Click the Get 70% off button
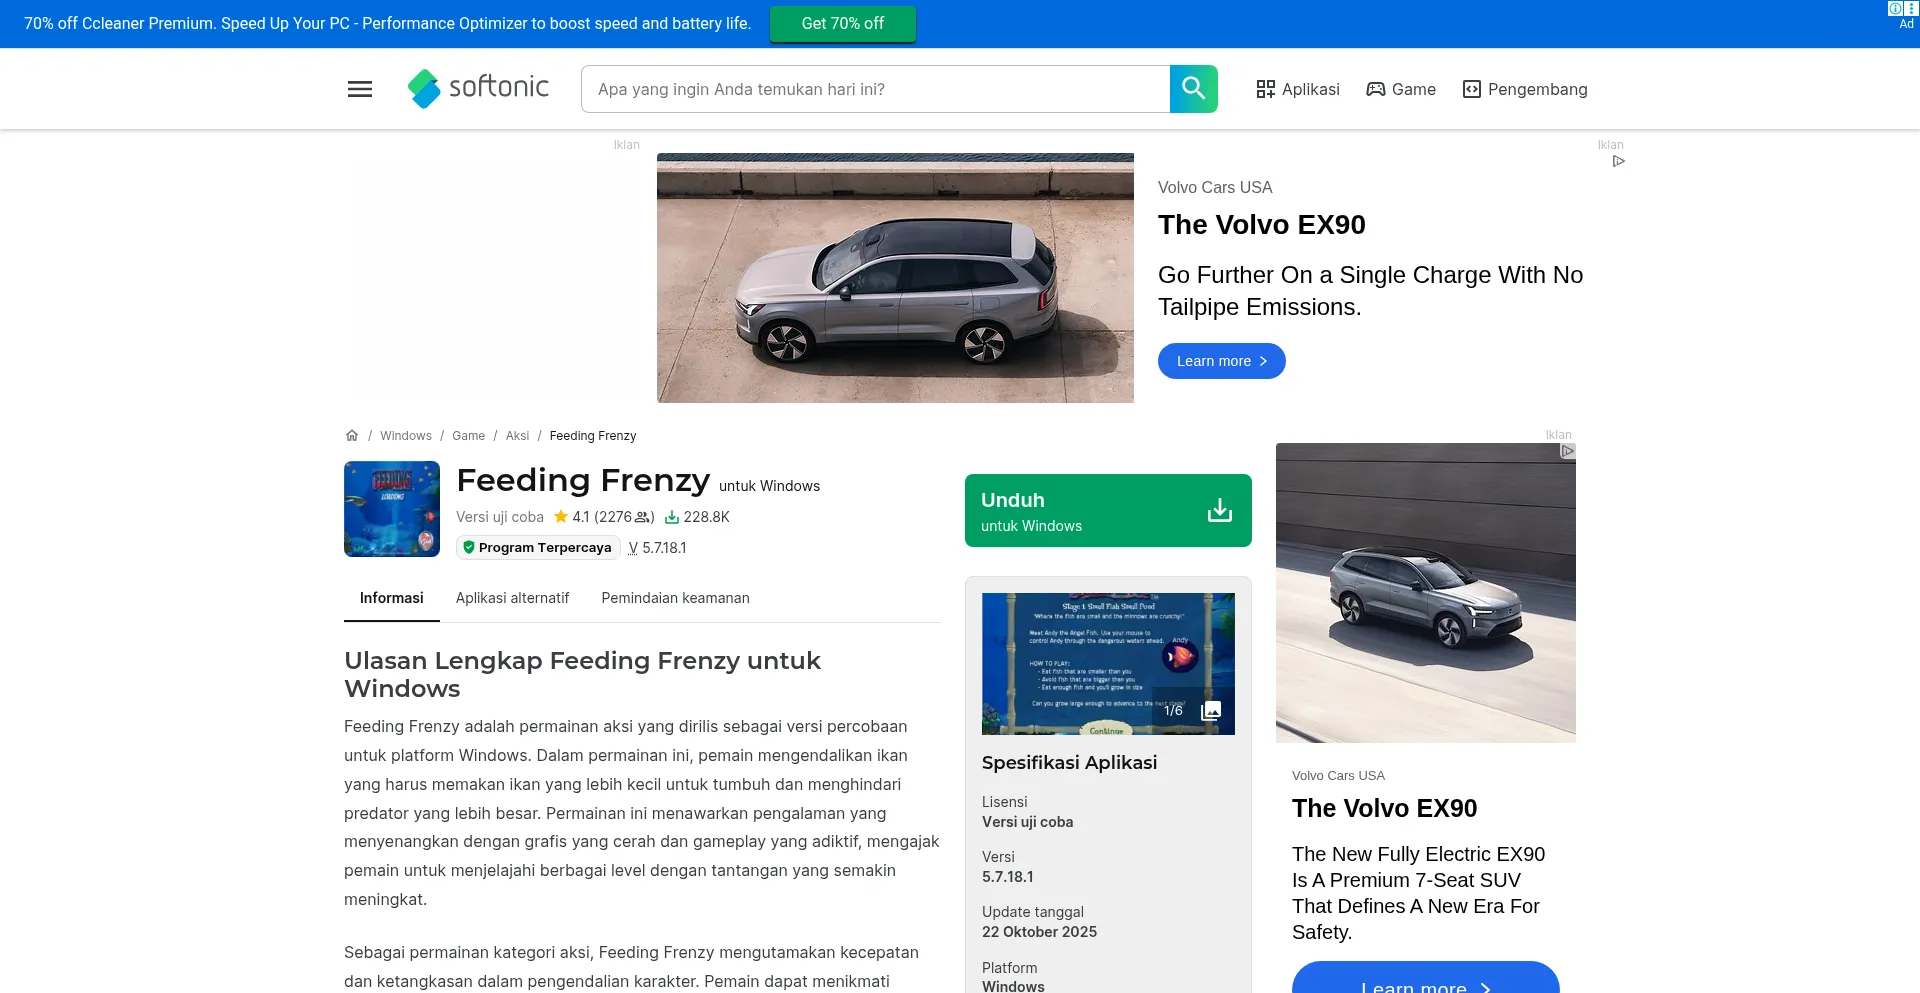1920x993 pixels. click(x=843, y=24)
